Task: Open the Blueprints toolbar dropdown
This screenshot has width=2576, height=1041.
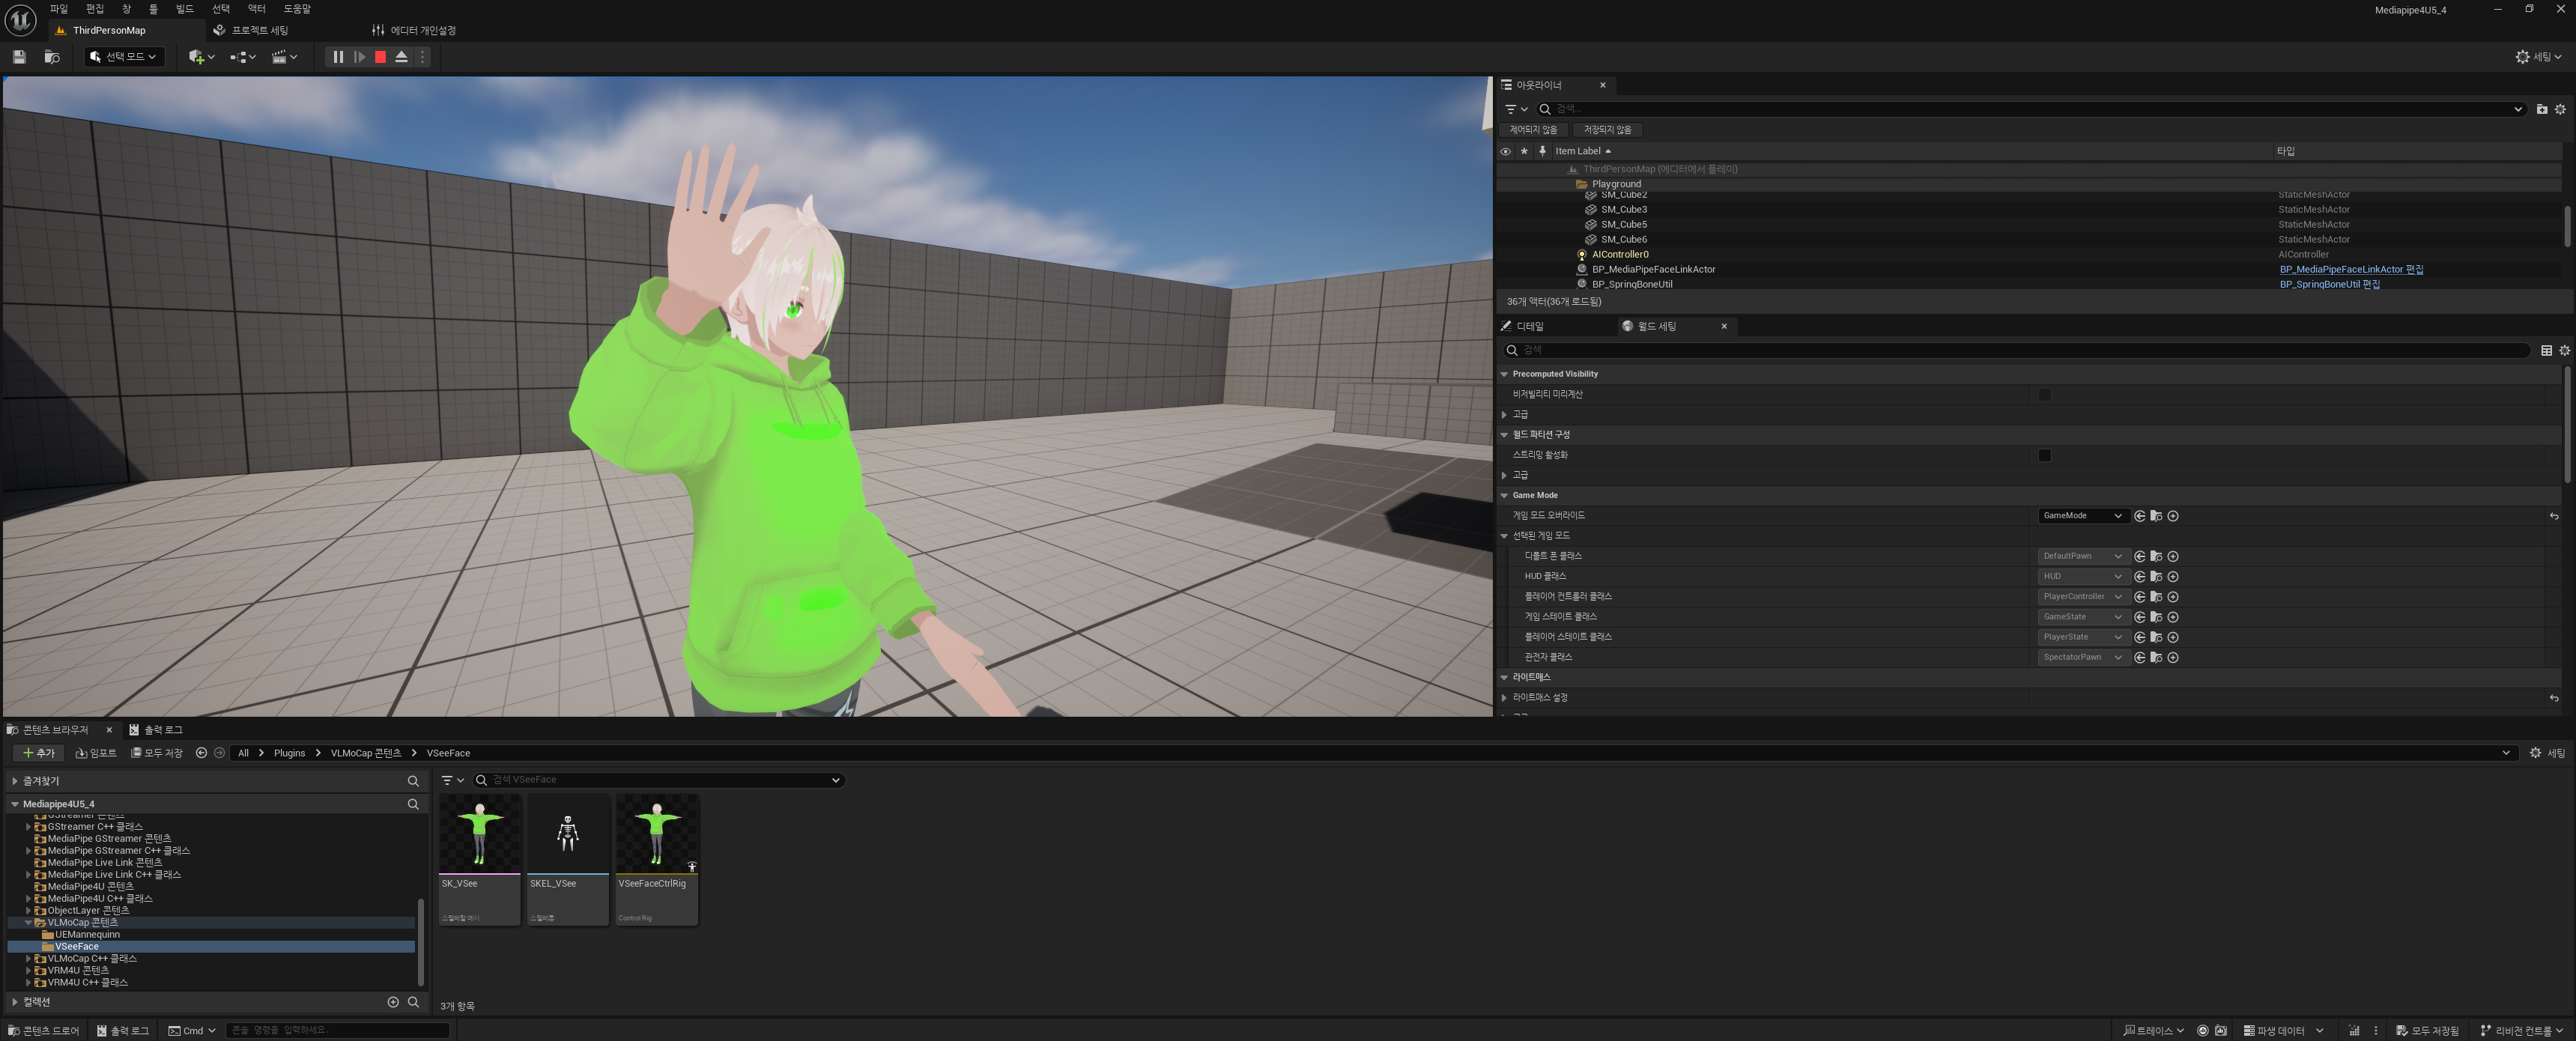Action: point(243,57)
